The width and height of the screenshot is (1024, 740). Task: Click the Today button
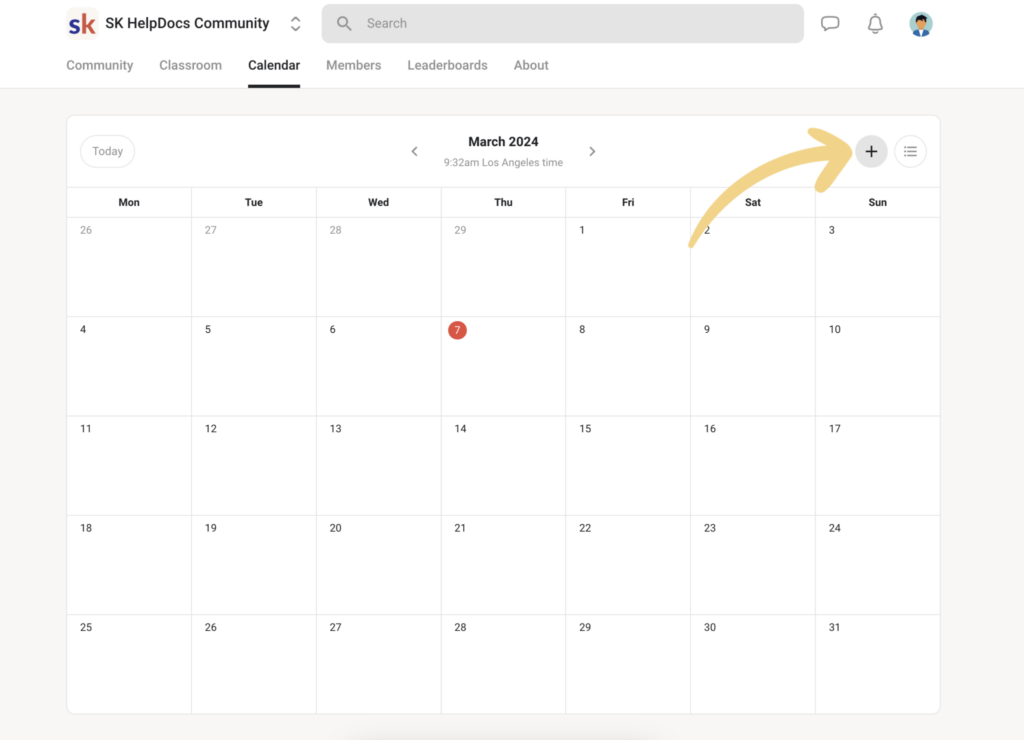pos(107,152)
